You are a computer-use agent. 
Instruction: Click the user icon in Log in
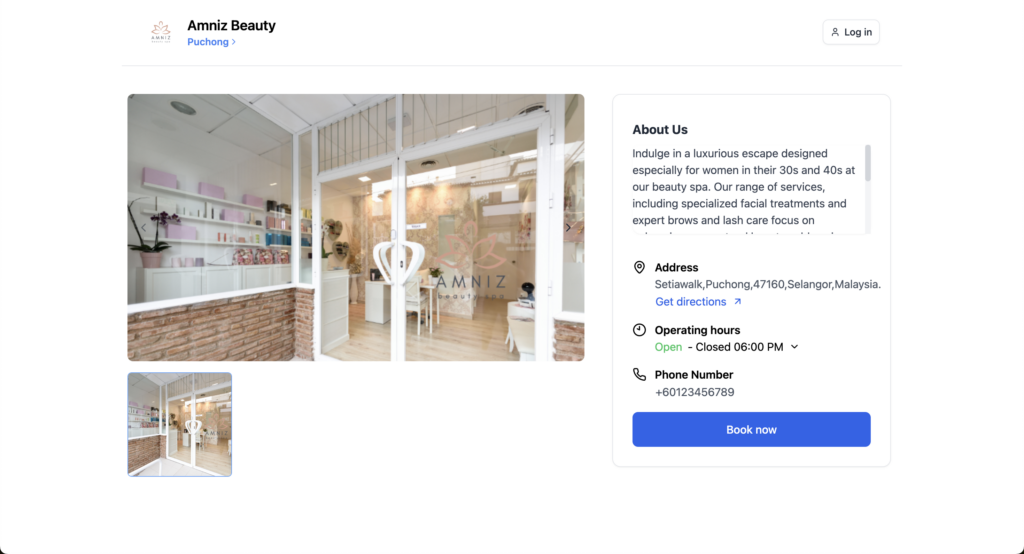(835, 32)
